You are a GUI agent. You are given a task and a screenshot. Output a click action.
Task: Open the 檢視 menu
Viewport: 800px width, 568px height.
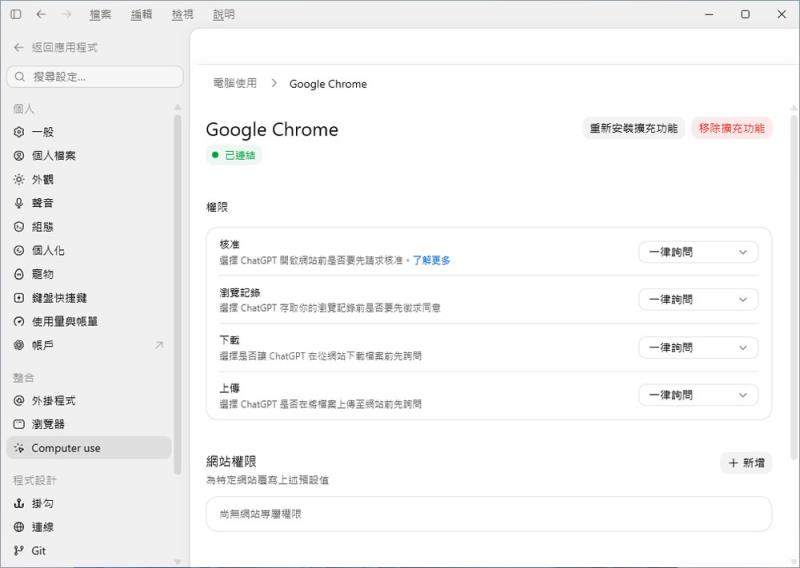coord(182,15)
